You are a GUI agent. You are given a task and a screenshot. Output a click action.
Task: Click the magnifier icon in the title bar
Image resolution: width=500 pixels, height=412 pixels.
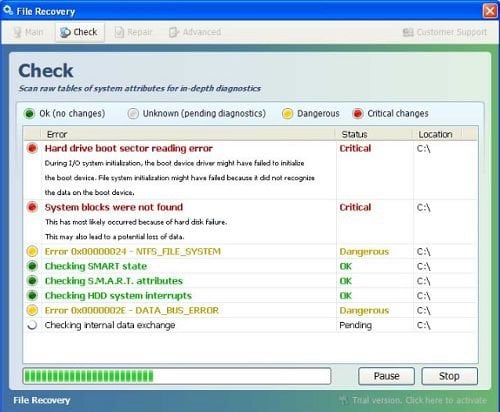8,10
